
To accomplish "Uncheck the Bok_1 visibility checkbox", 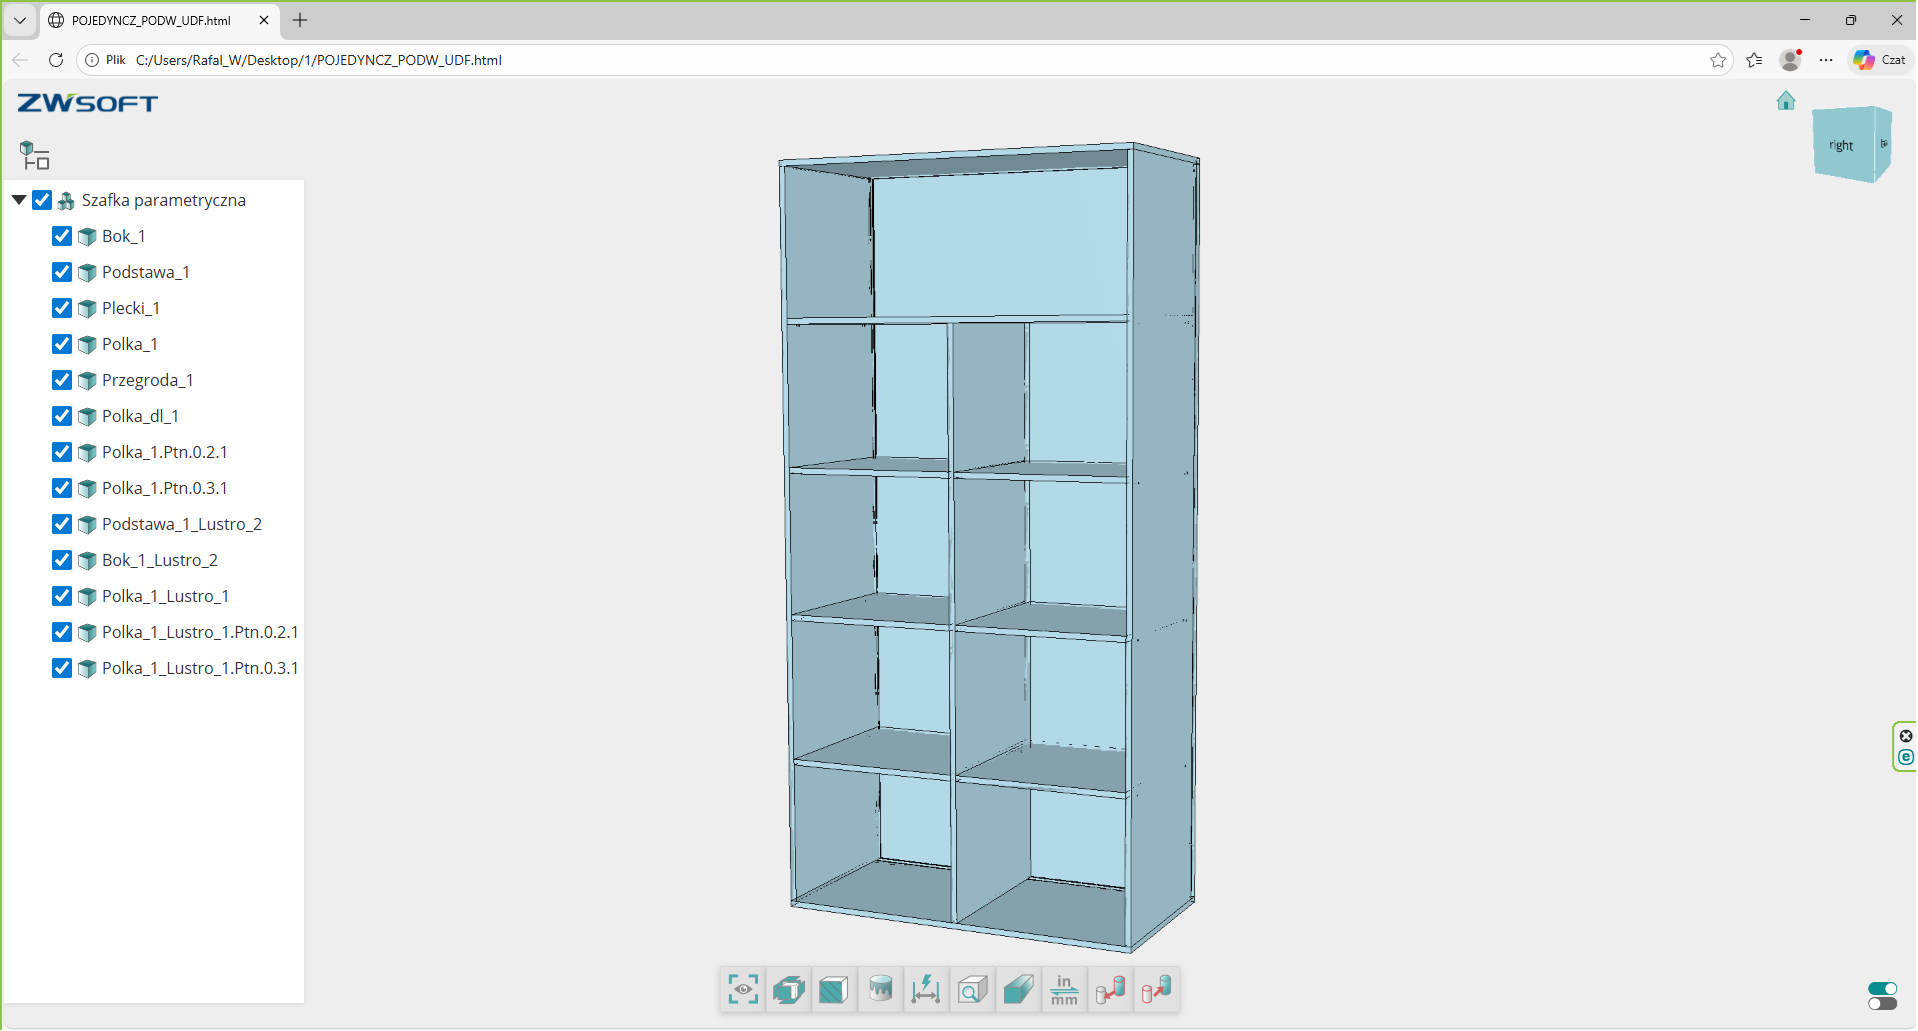I will point(62,236).
